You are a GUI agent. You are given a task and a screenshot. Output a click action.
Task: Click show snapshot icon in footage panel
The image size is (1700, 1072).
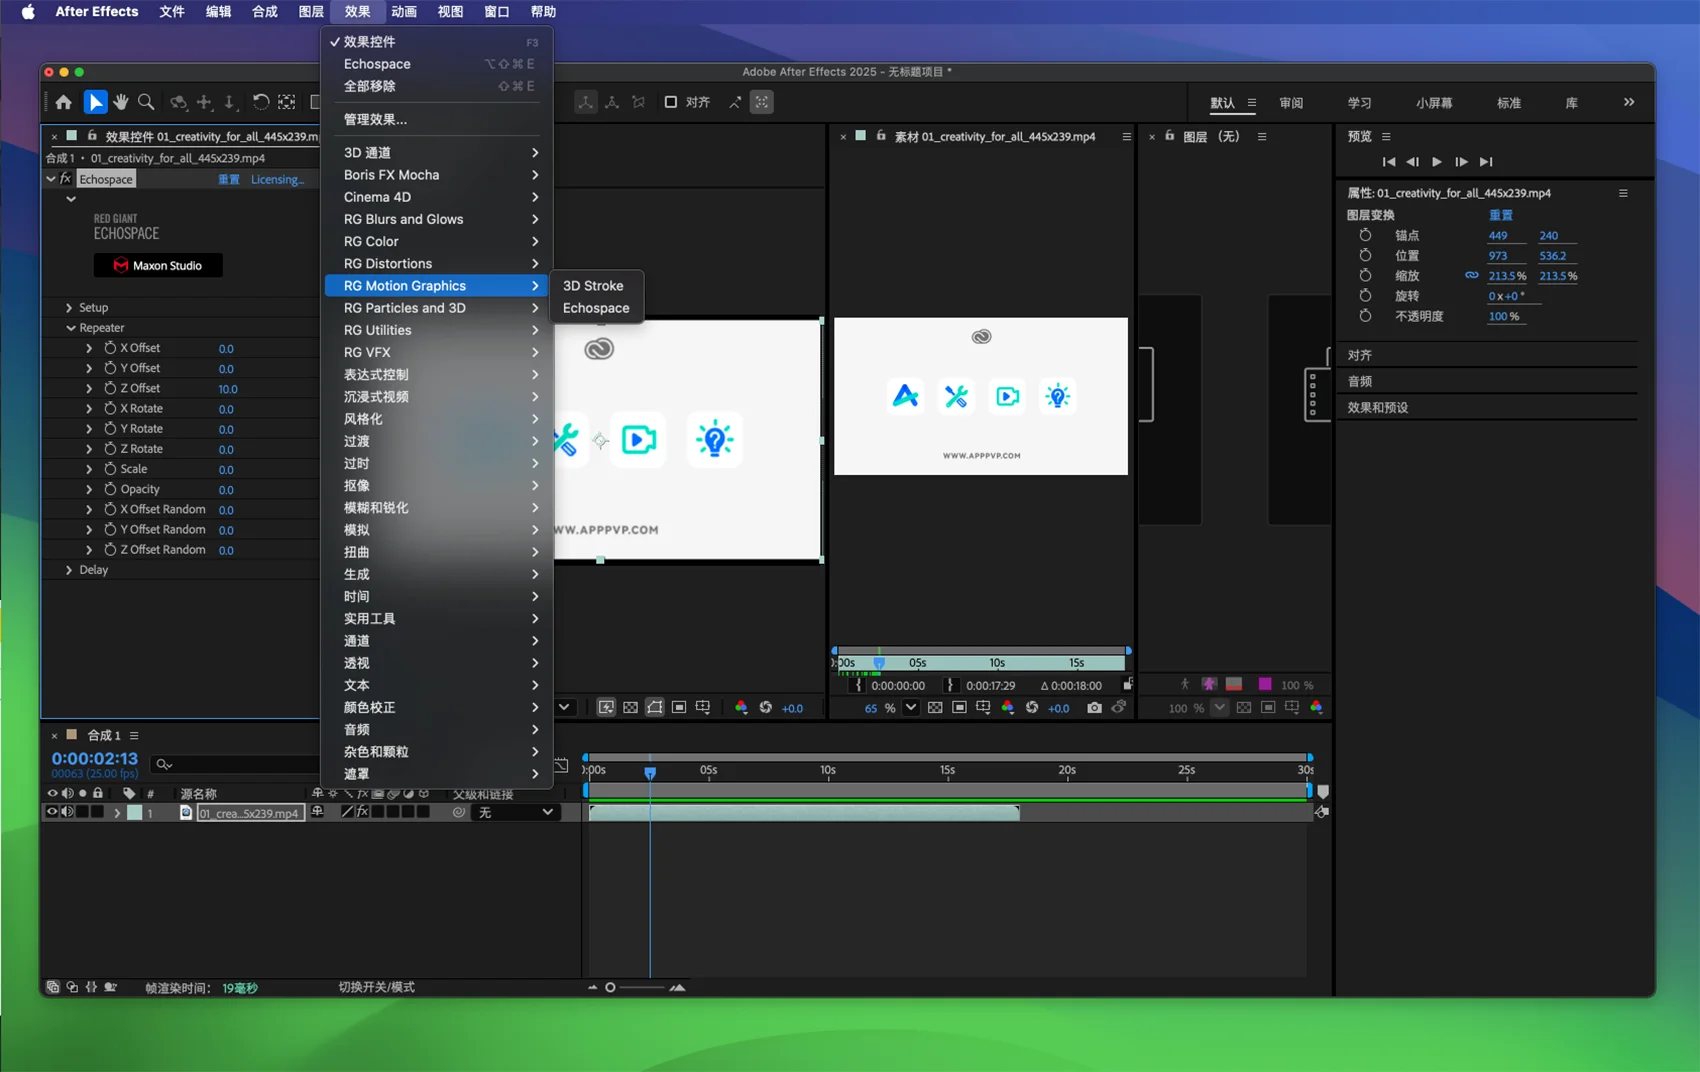pyautogui.click(x=1119, y=707)
